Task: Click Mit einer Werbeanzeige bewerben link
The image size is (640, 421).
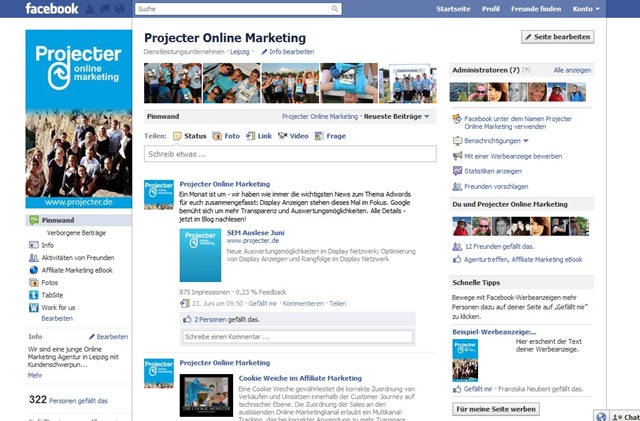Action: tap(513, 156)
